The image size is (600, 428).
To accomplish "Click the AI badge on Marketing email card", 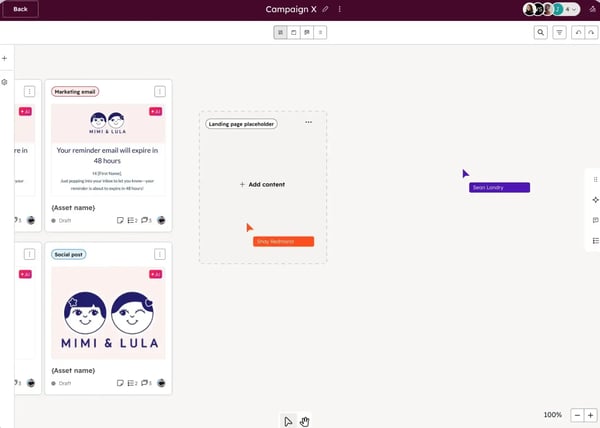I will (x=155, y=111).
